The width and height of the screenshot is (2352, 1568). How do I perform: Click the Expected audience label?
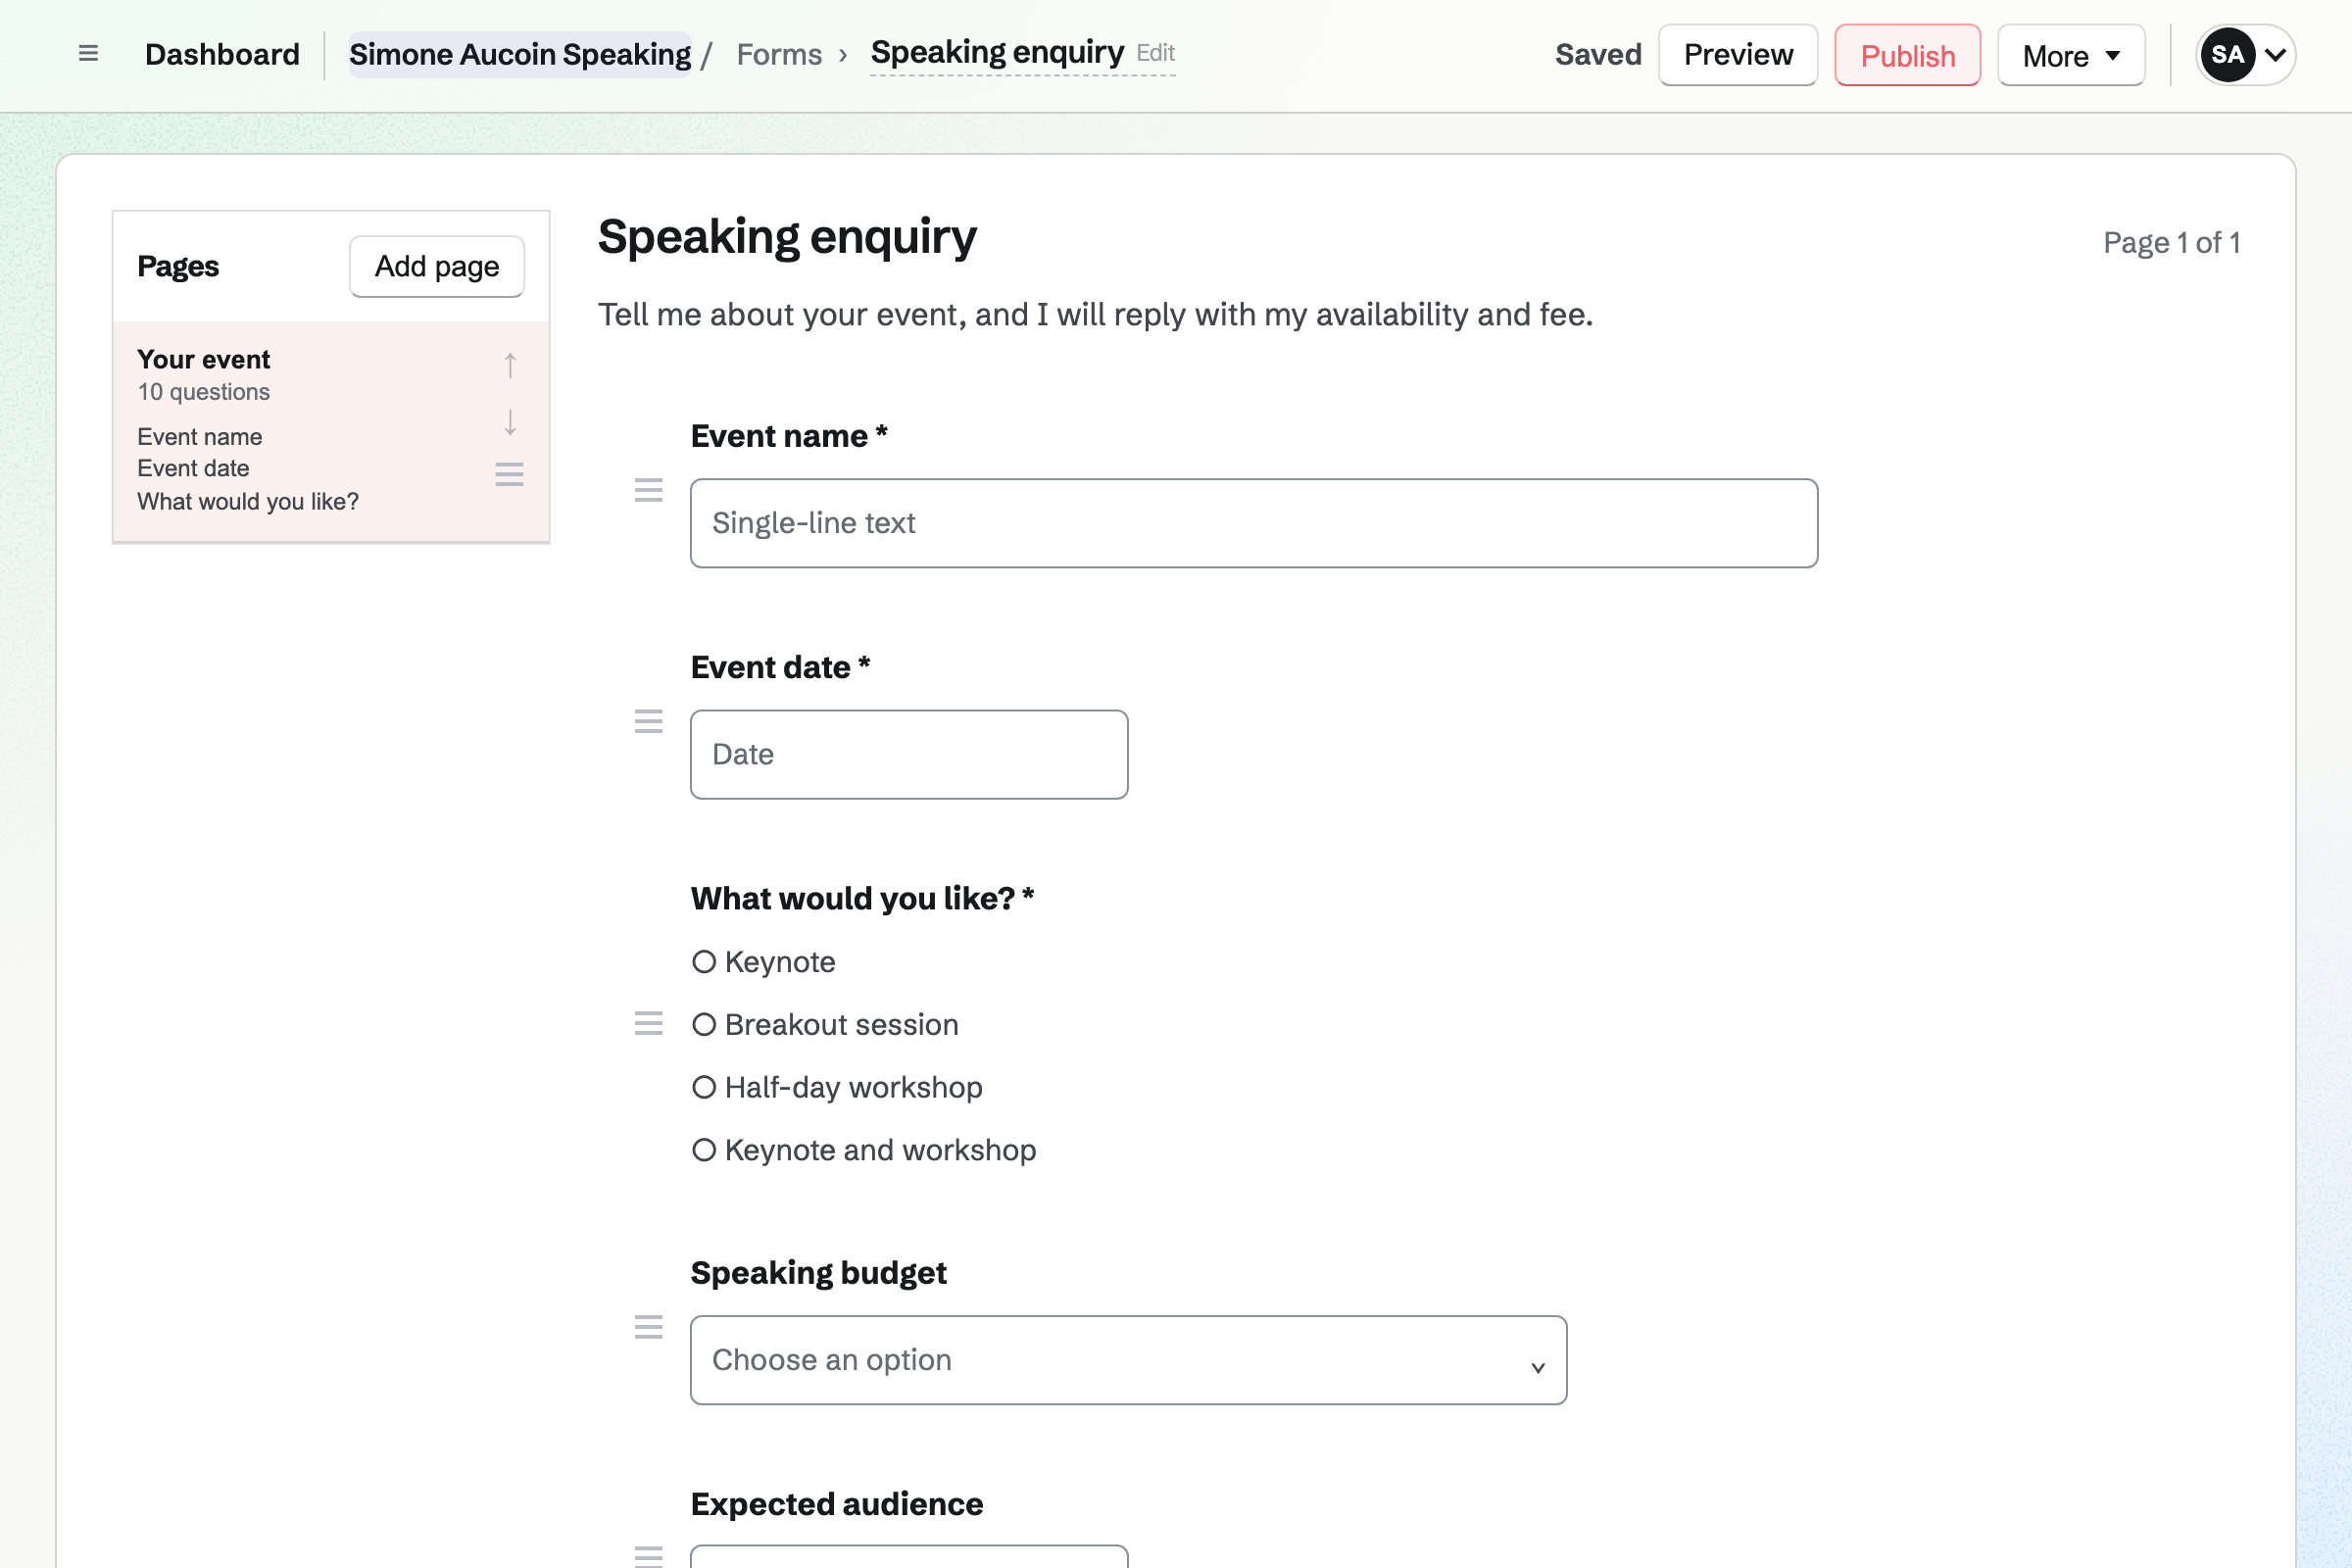tap(837, 1504)
